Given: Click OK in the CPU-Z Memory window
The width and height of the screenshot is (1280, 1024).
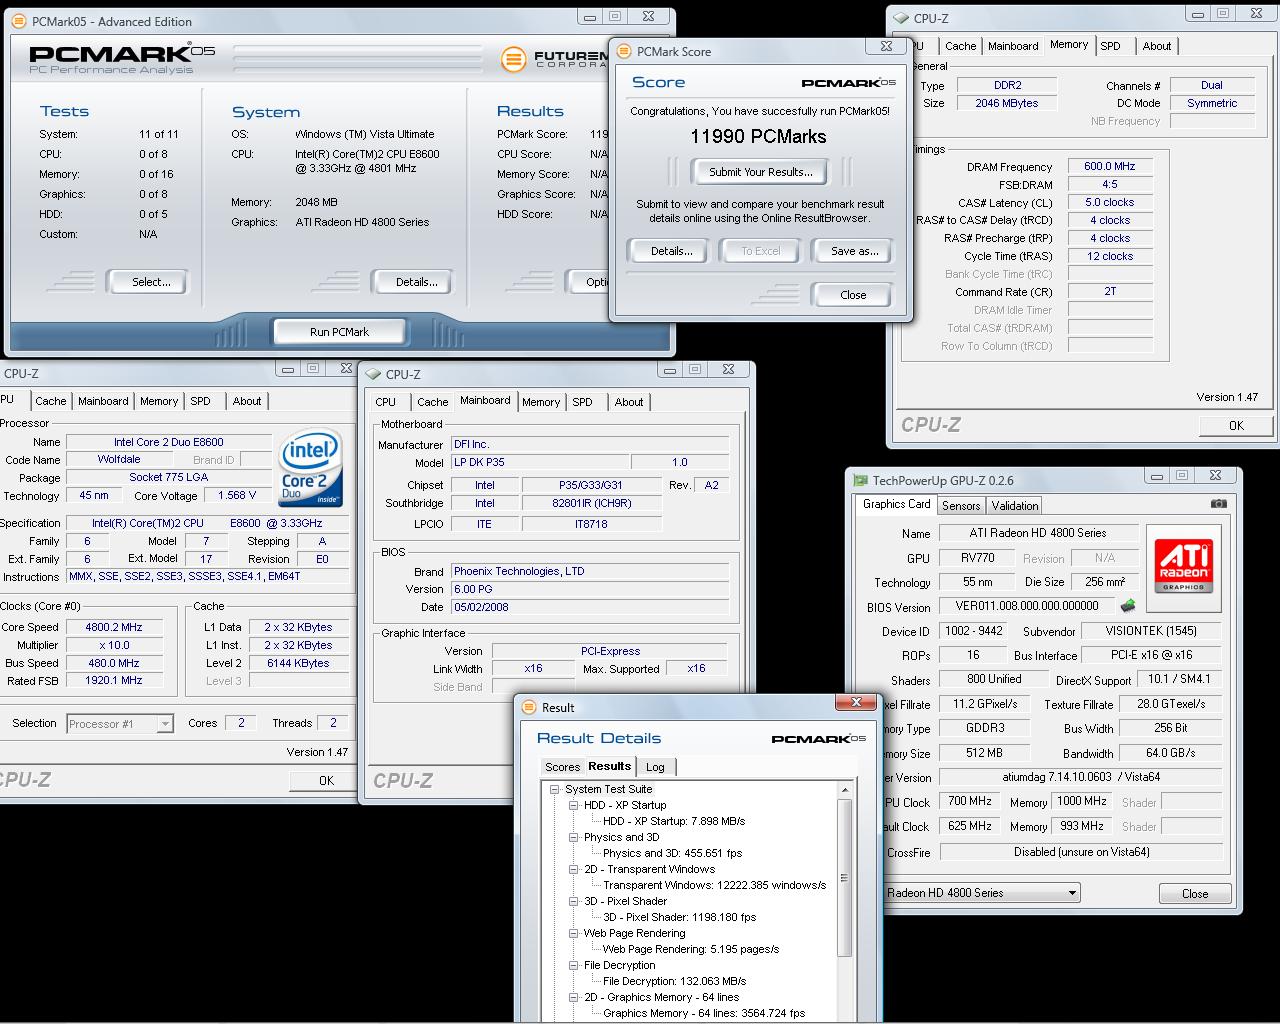Looking at the screenshot, I should point(1236,425).
